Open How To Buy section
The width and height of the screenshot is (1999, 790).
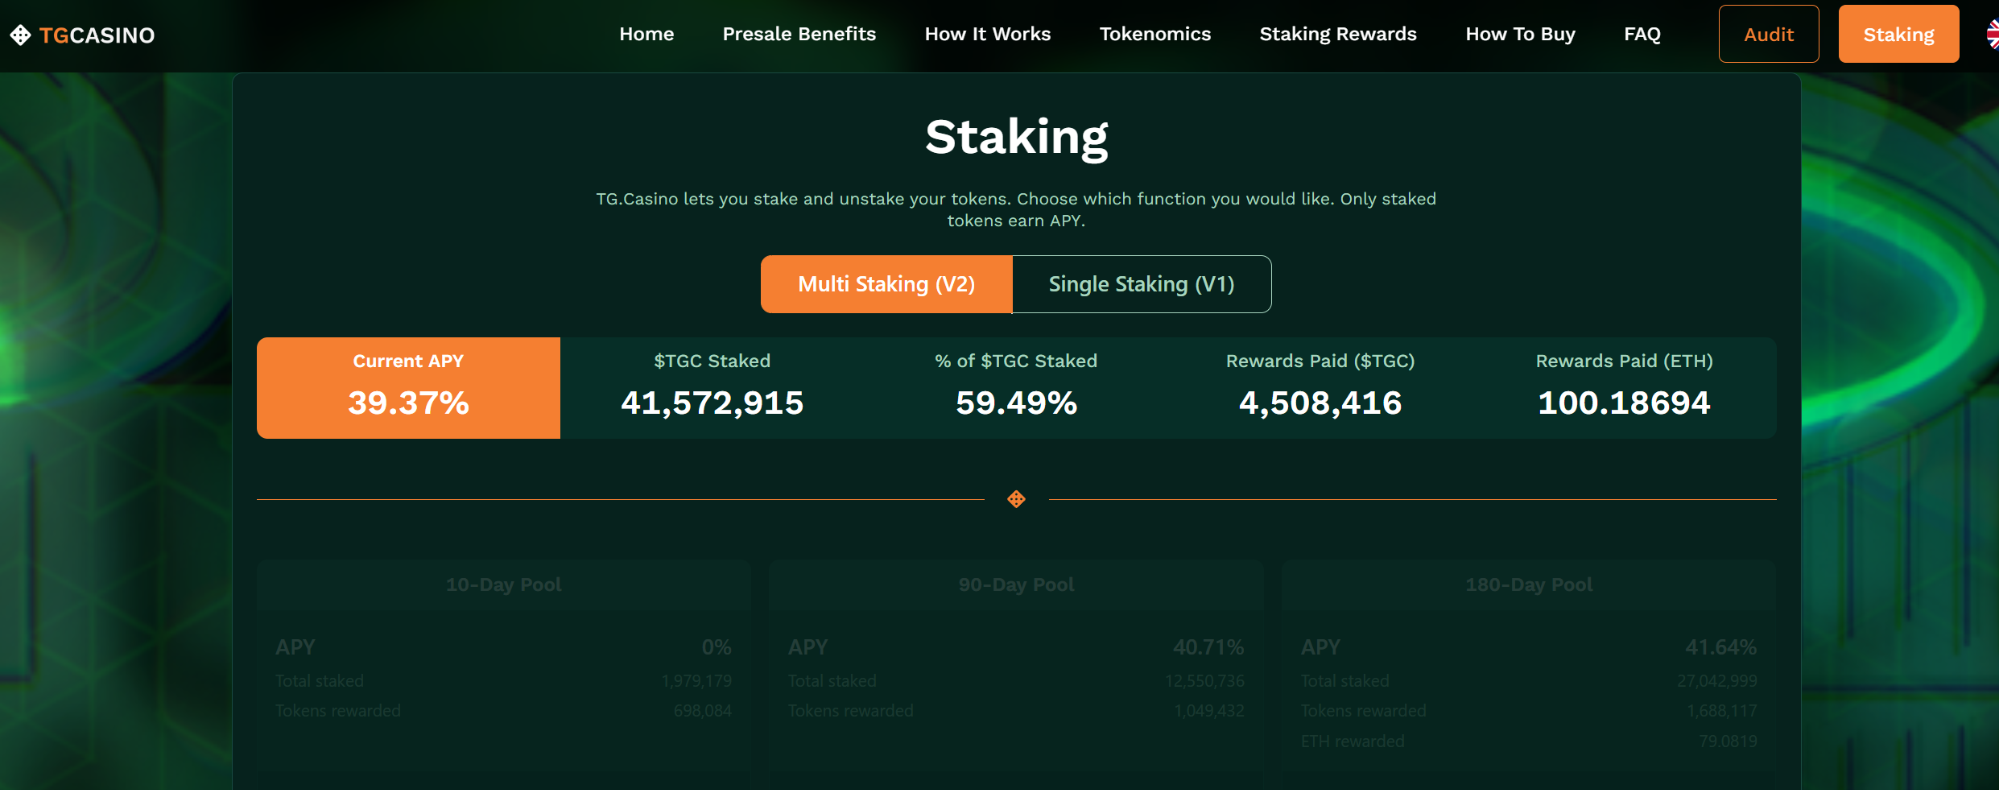click(1520, 34)
